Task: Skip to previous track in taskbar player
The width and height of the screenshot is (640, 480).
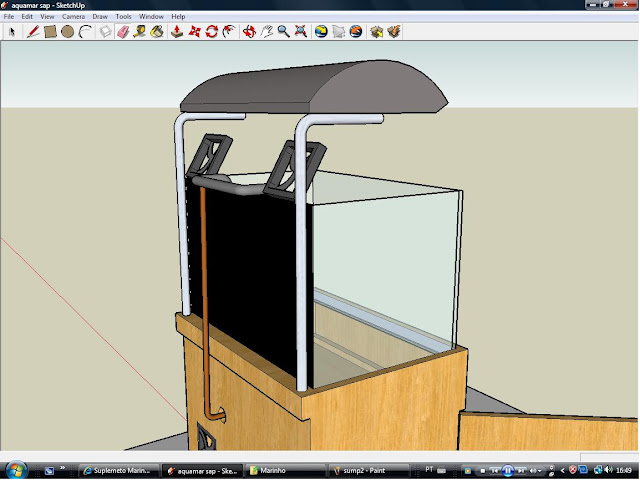Action: [x=495, y=471]
